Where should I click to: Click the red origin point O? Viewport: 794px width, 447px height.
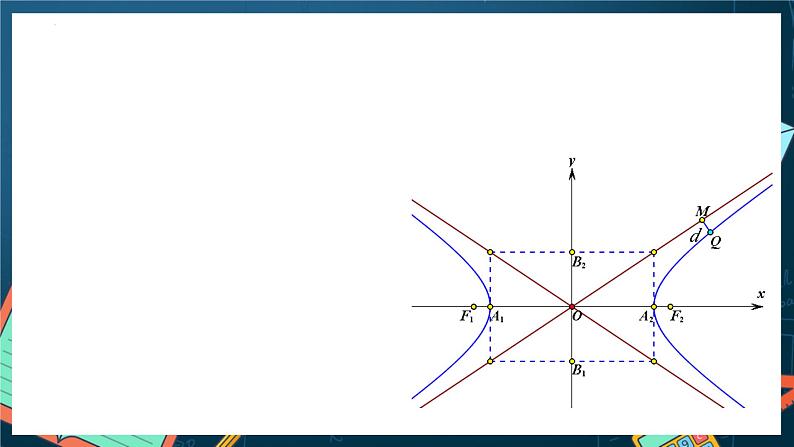click(x=571, y=306)
